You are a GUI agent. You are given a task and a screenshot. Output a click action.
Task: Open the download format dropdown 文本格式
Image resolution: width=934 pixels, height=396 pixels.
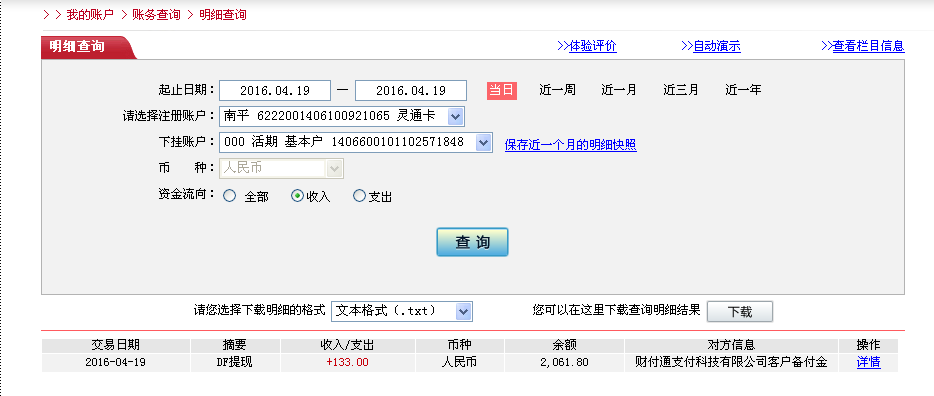pyautogui.click(x=401, y=311)
